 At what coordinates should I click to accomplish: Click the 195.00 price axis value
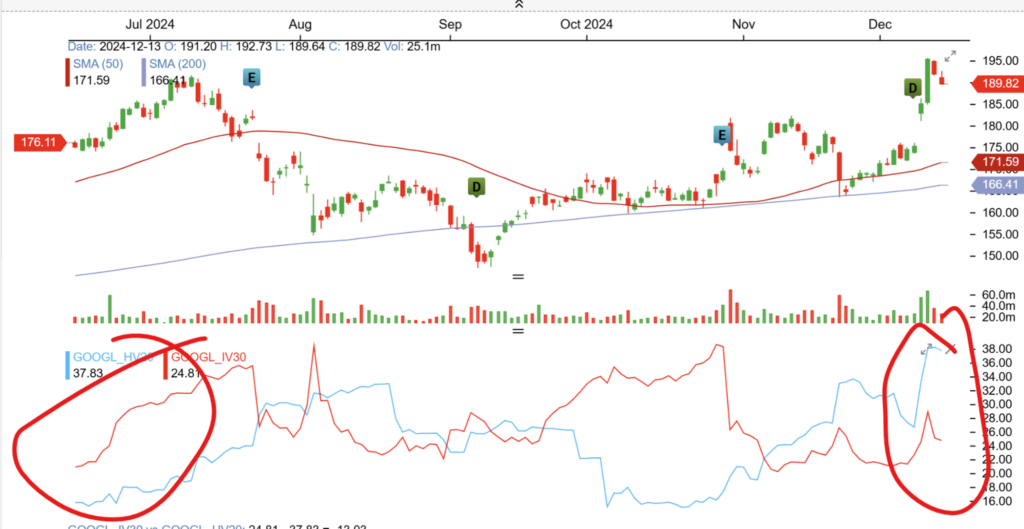pyautogui.click(x=1001, y=61)
